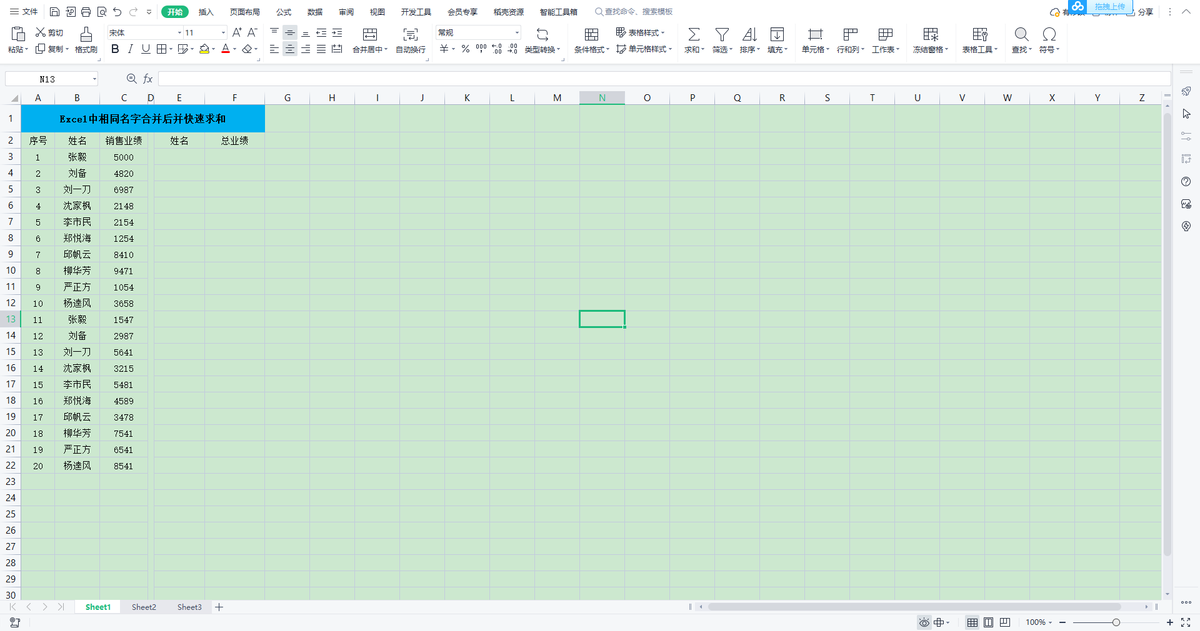Toggle eye protection mode in status bar
Screen dimensions: 1200x631
[924, 622]
